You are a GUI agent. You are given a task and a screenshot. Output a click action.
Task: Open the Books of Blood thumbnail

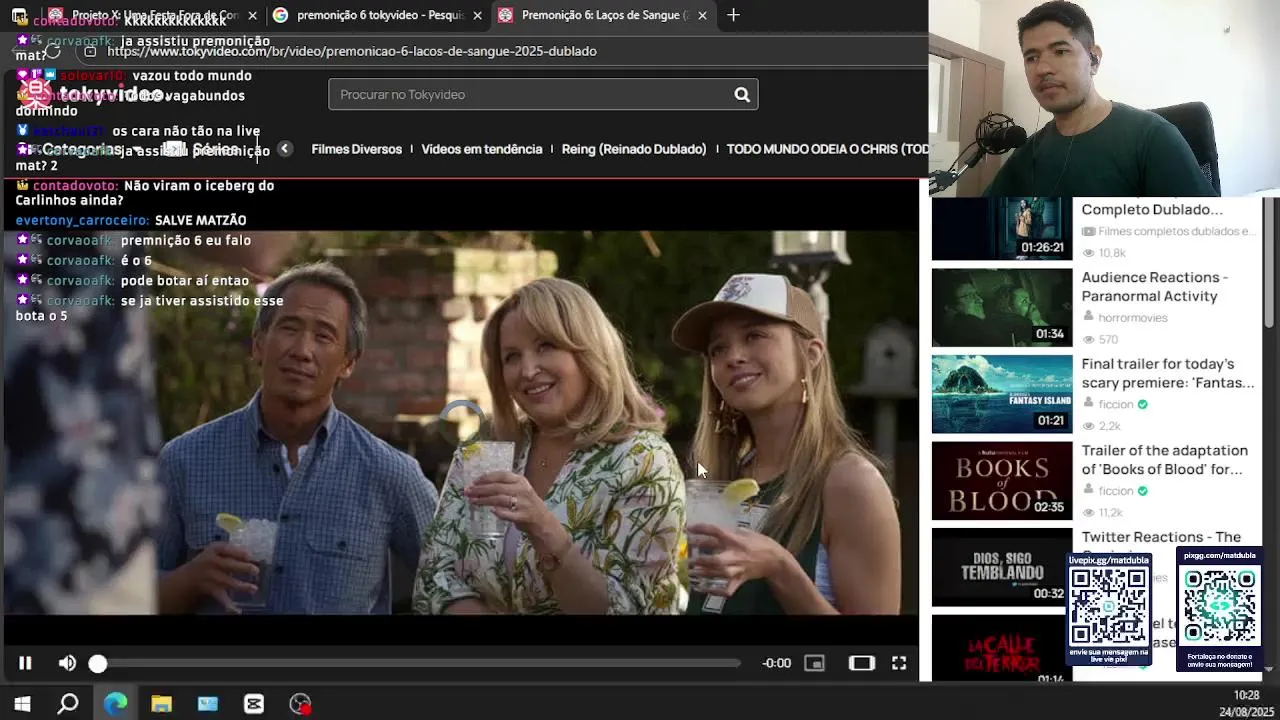pyautogui.click(x=1001, y=480)
